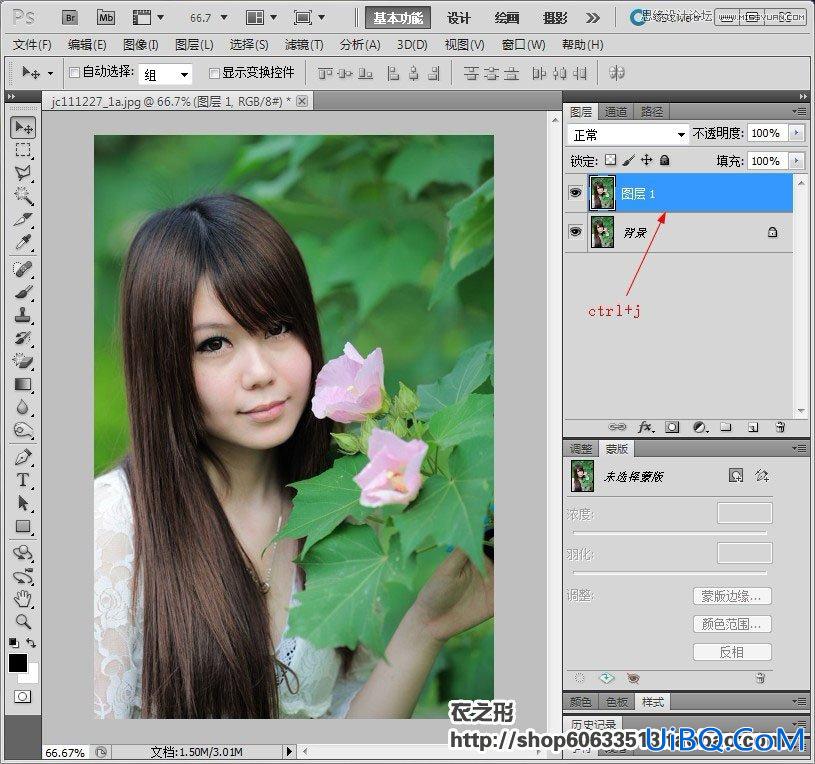Switch to the 调整 tab
This screenshot has width=815, height=764.
(x=581, y=449)
